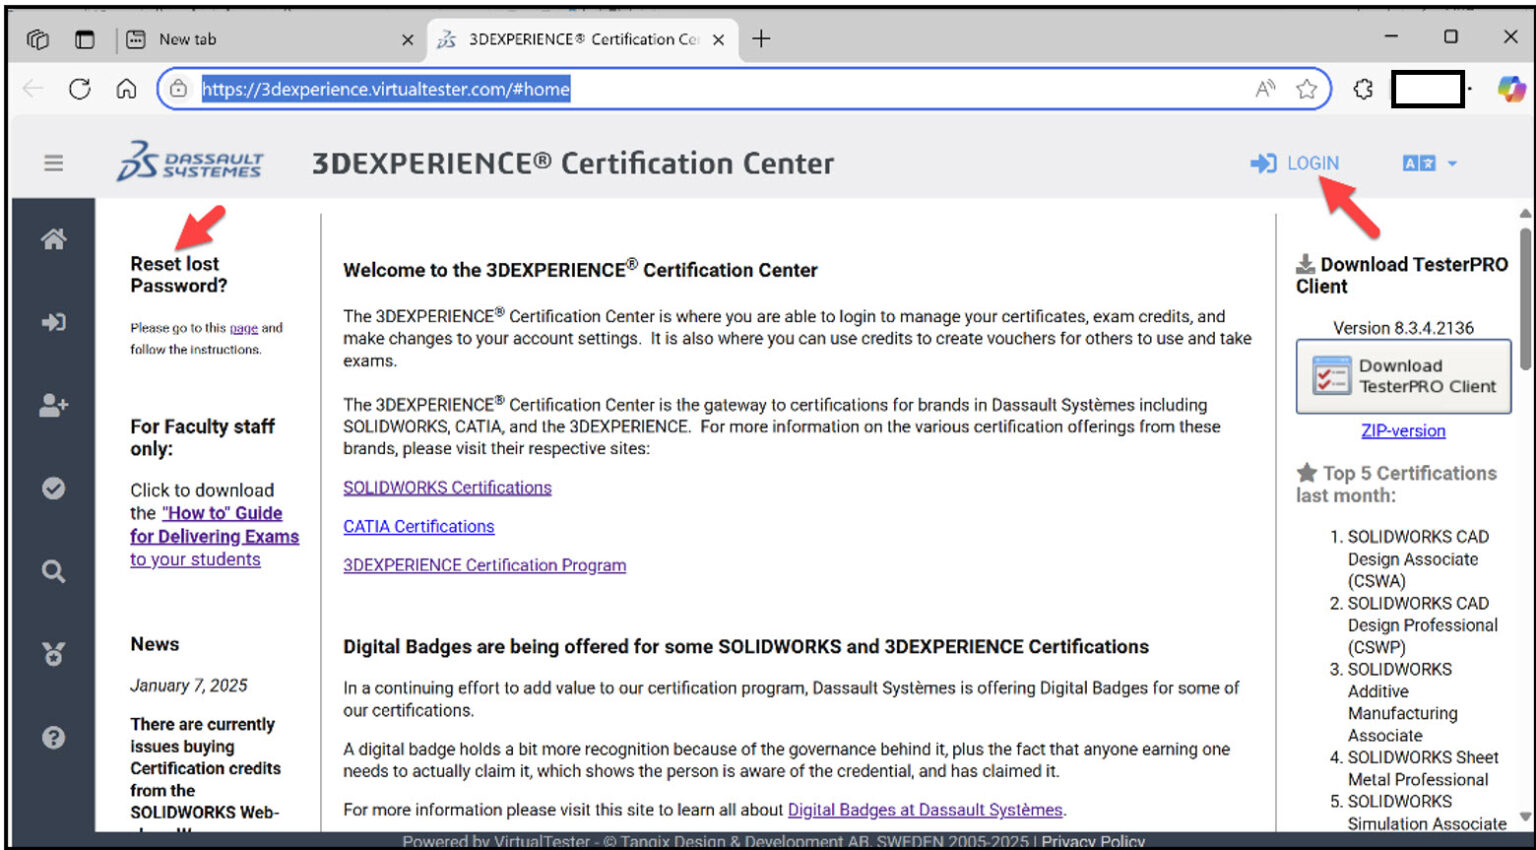This screenshot has width=1536, height=850.
Task: Open the hamburger menu at top left
Action: point(53,163)
